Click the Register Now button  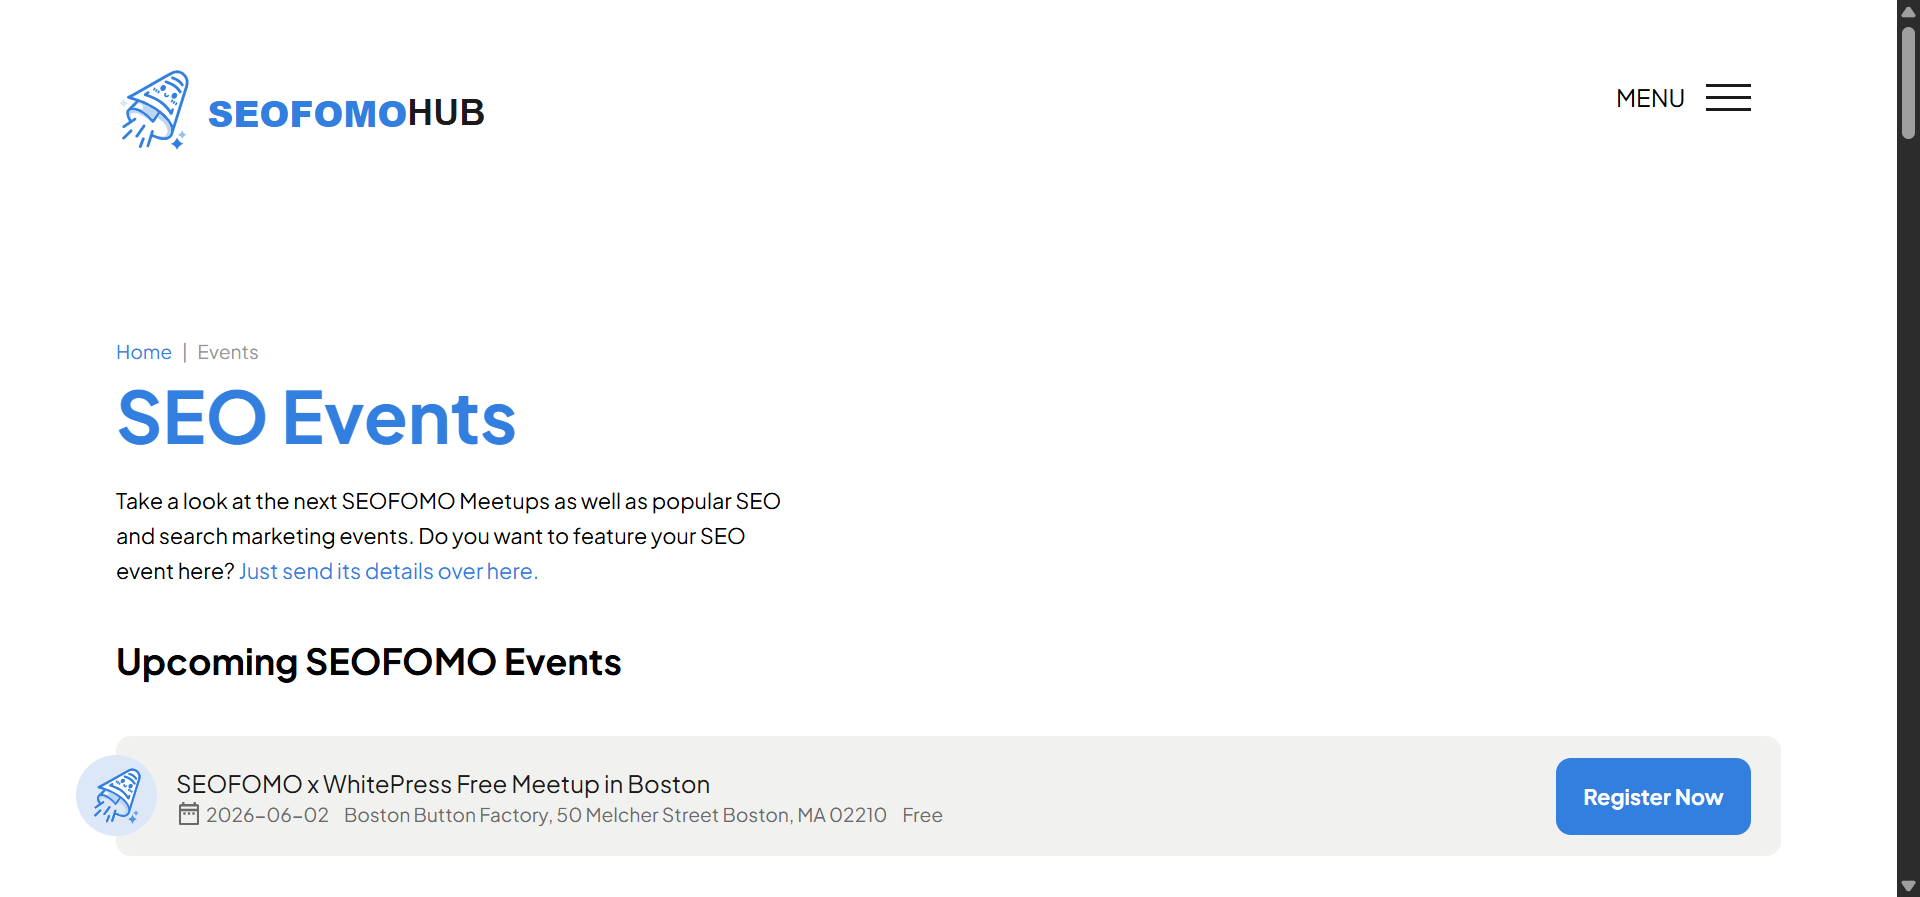coord(1652,796)
